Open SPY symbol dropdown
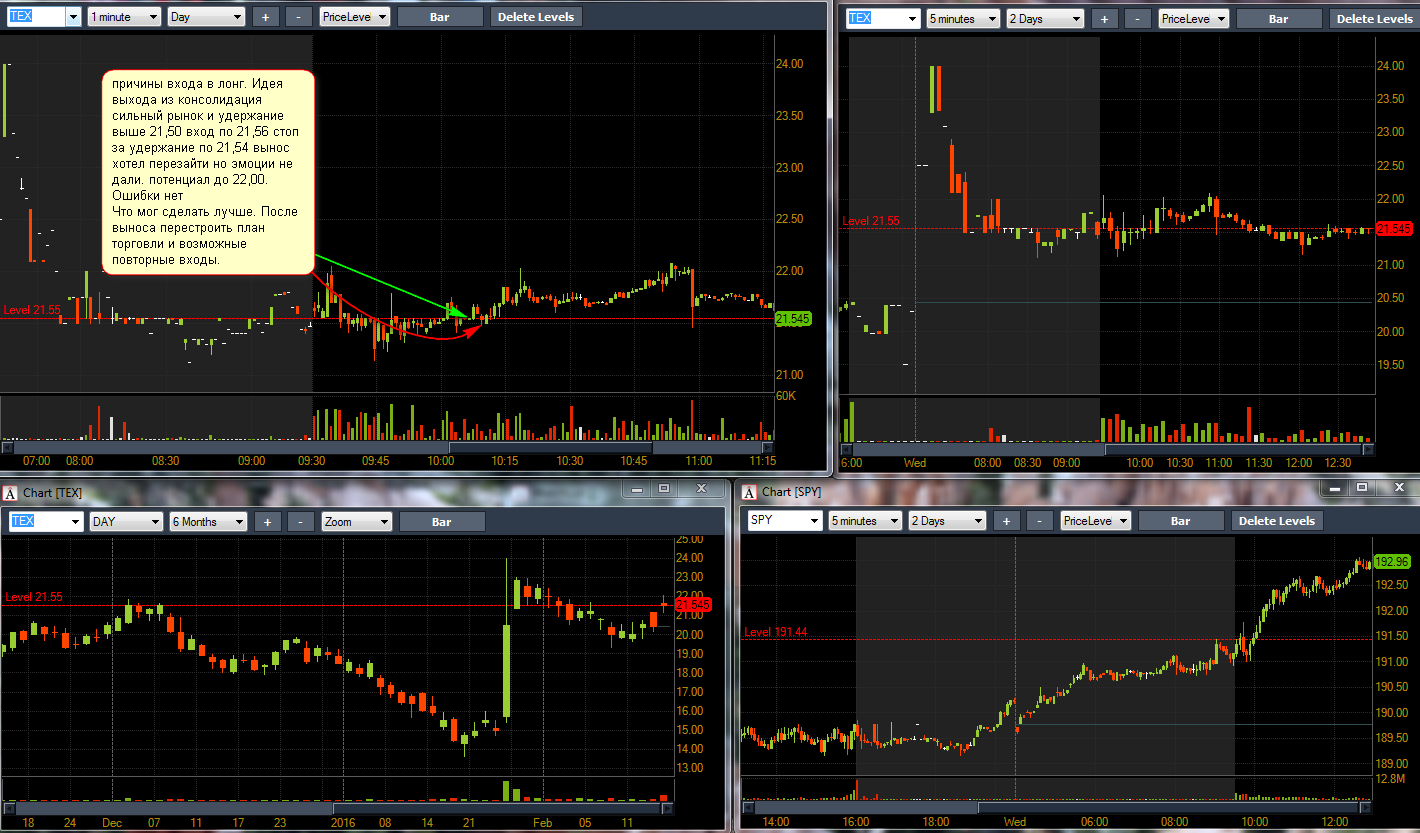 click(784, 521)
